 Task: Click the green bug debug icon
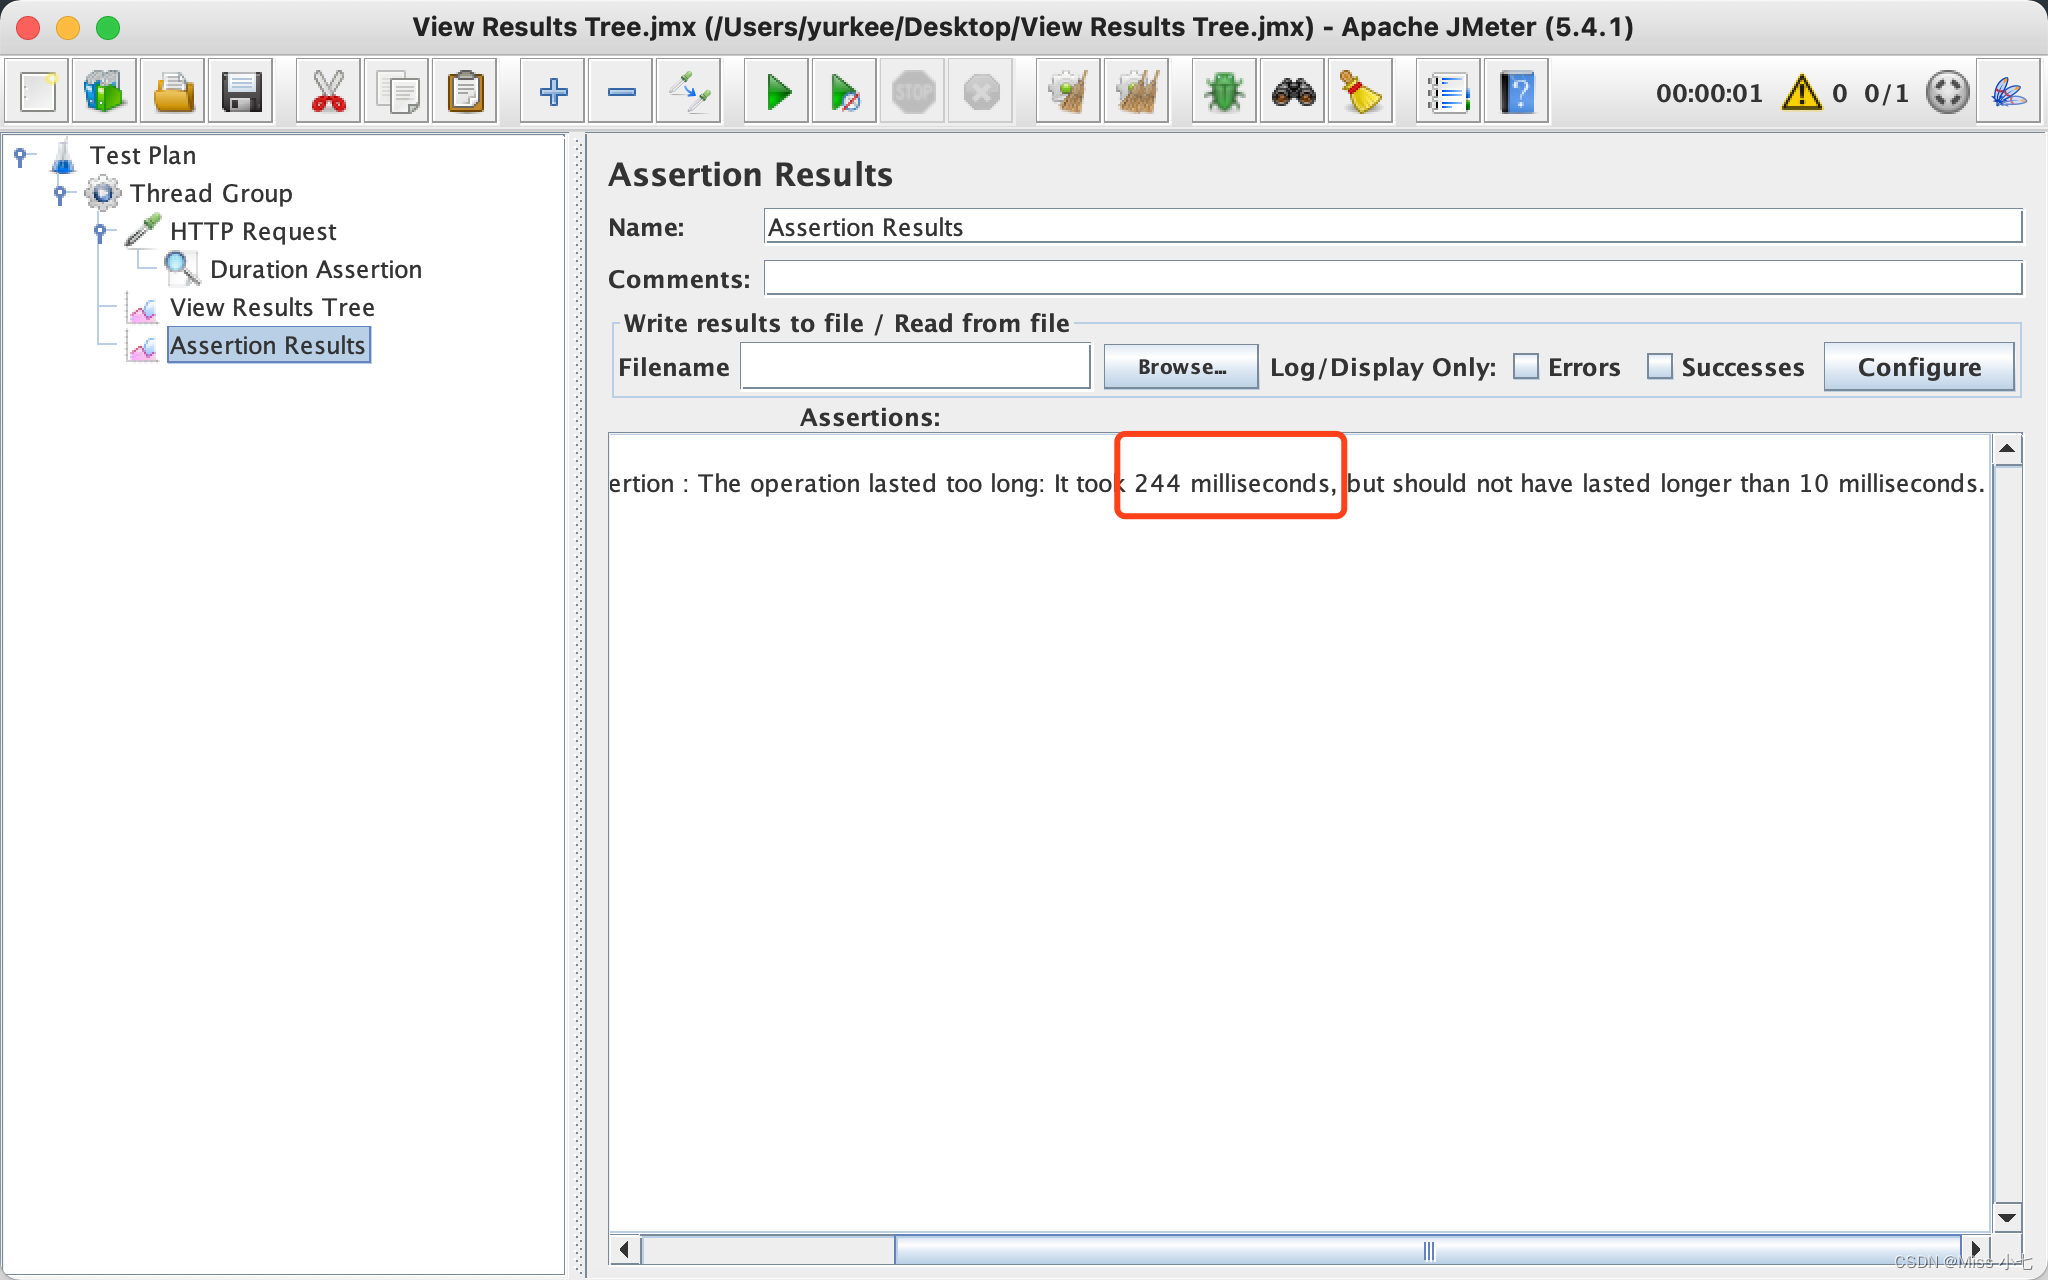coord(1225,93)
